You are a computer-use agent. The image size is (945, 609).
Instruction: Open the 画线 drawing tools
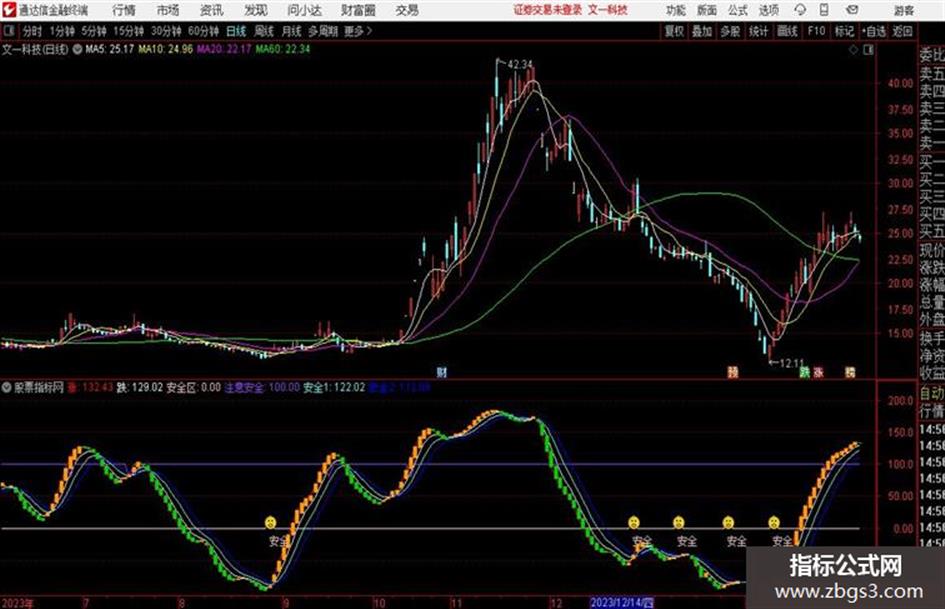click(787, 31)
